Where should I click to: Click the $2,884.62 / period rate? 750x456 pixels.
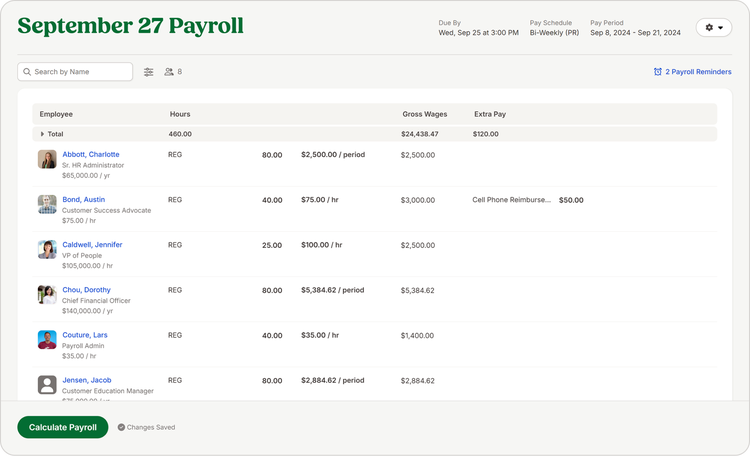coord(332,380)
